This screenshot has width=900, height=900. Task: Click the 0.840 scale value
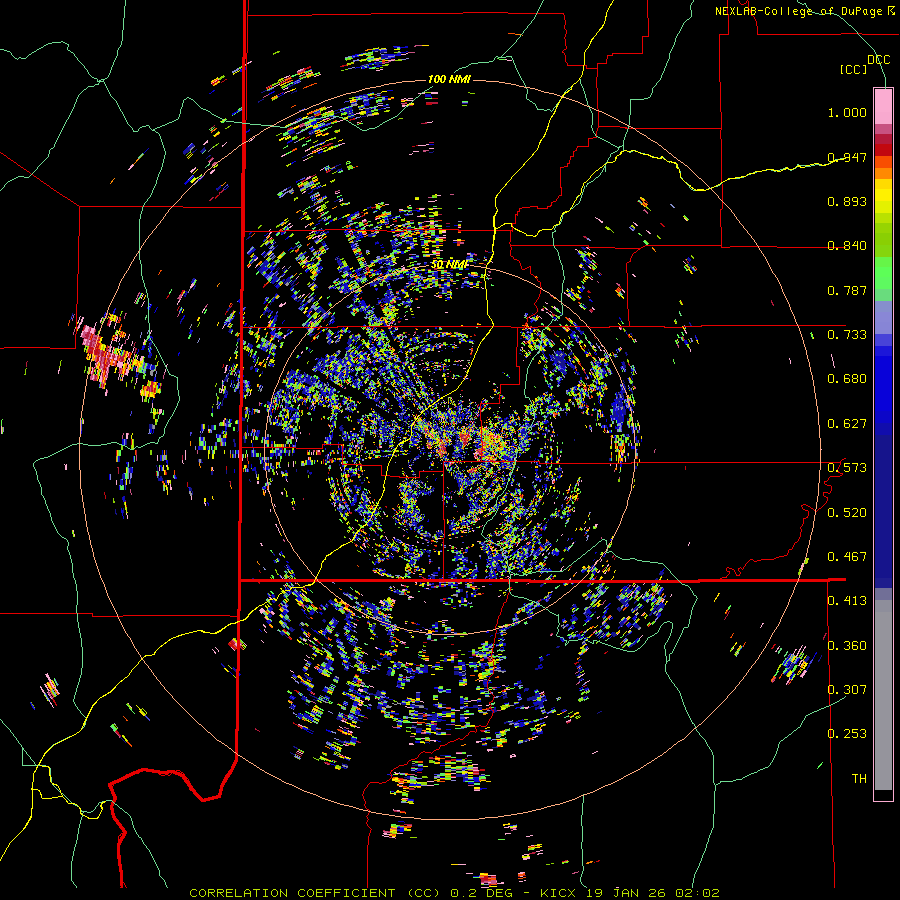click(847, 246)
